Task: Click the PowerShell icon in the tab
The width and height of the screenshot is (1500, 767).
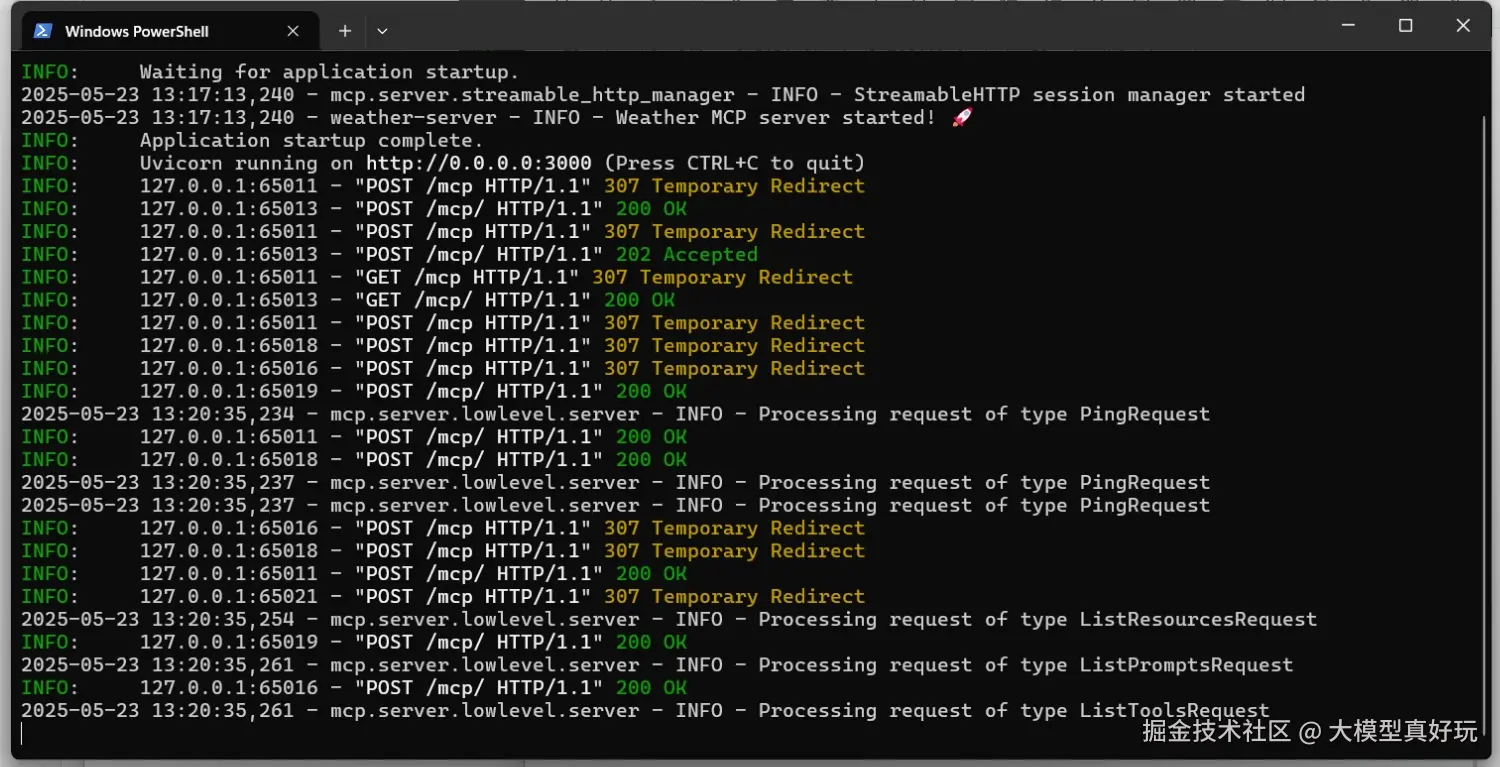Action: pyautogui.click(x=43, y=31)
